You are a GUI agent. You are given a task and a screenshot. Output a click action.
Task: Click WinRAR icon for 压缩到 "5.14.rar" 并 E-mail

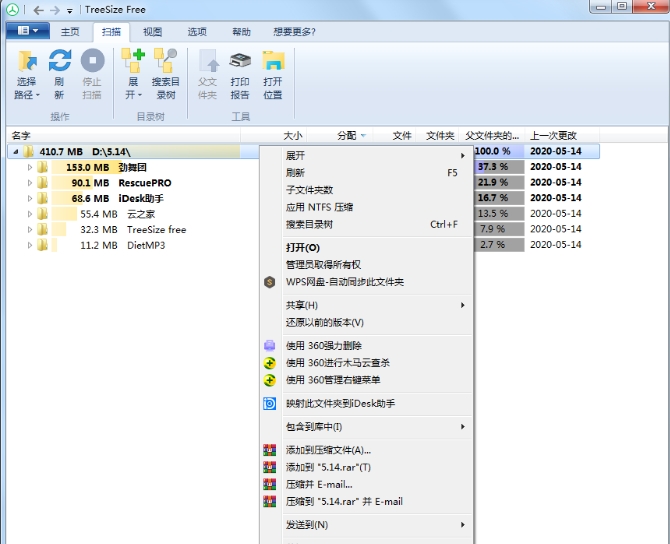click(x=270, y=501)
